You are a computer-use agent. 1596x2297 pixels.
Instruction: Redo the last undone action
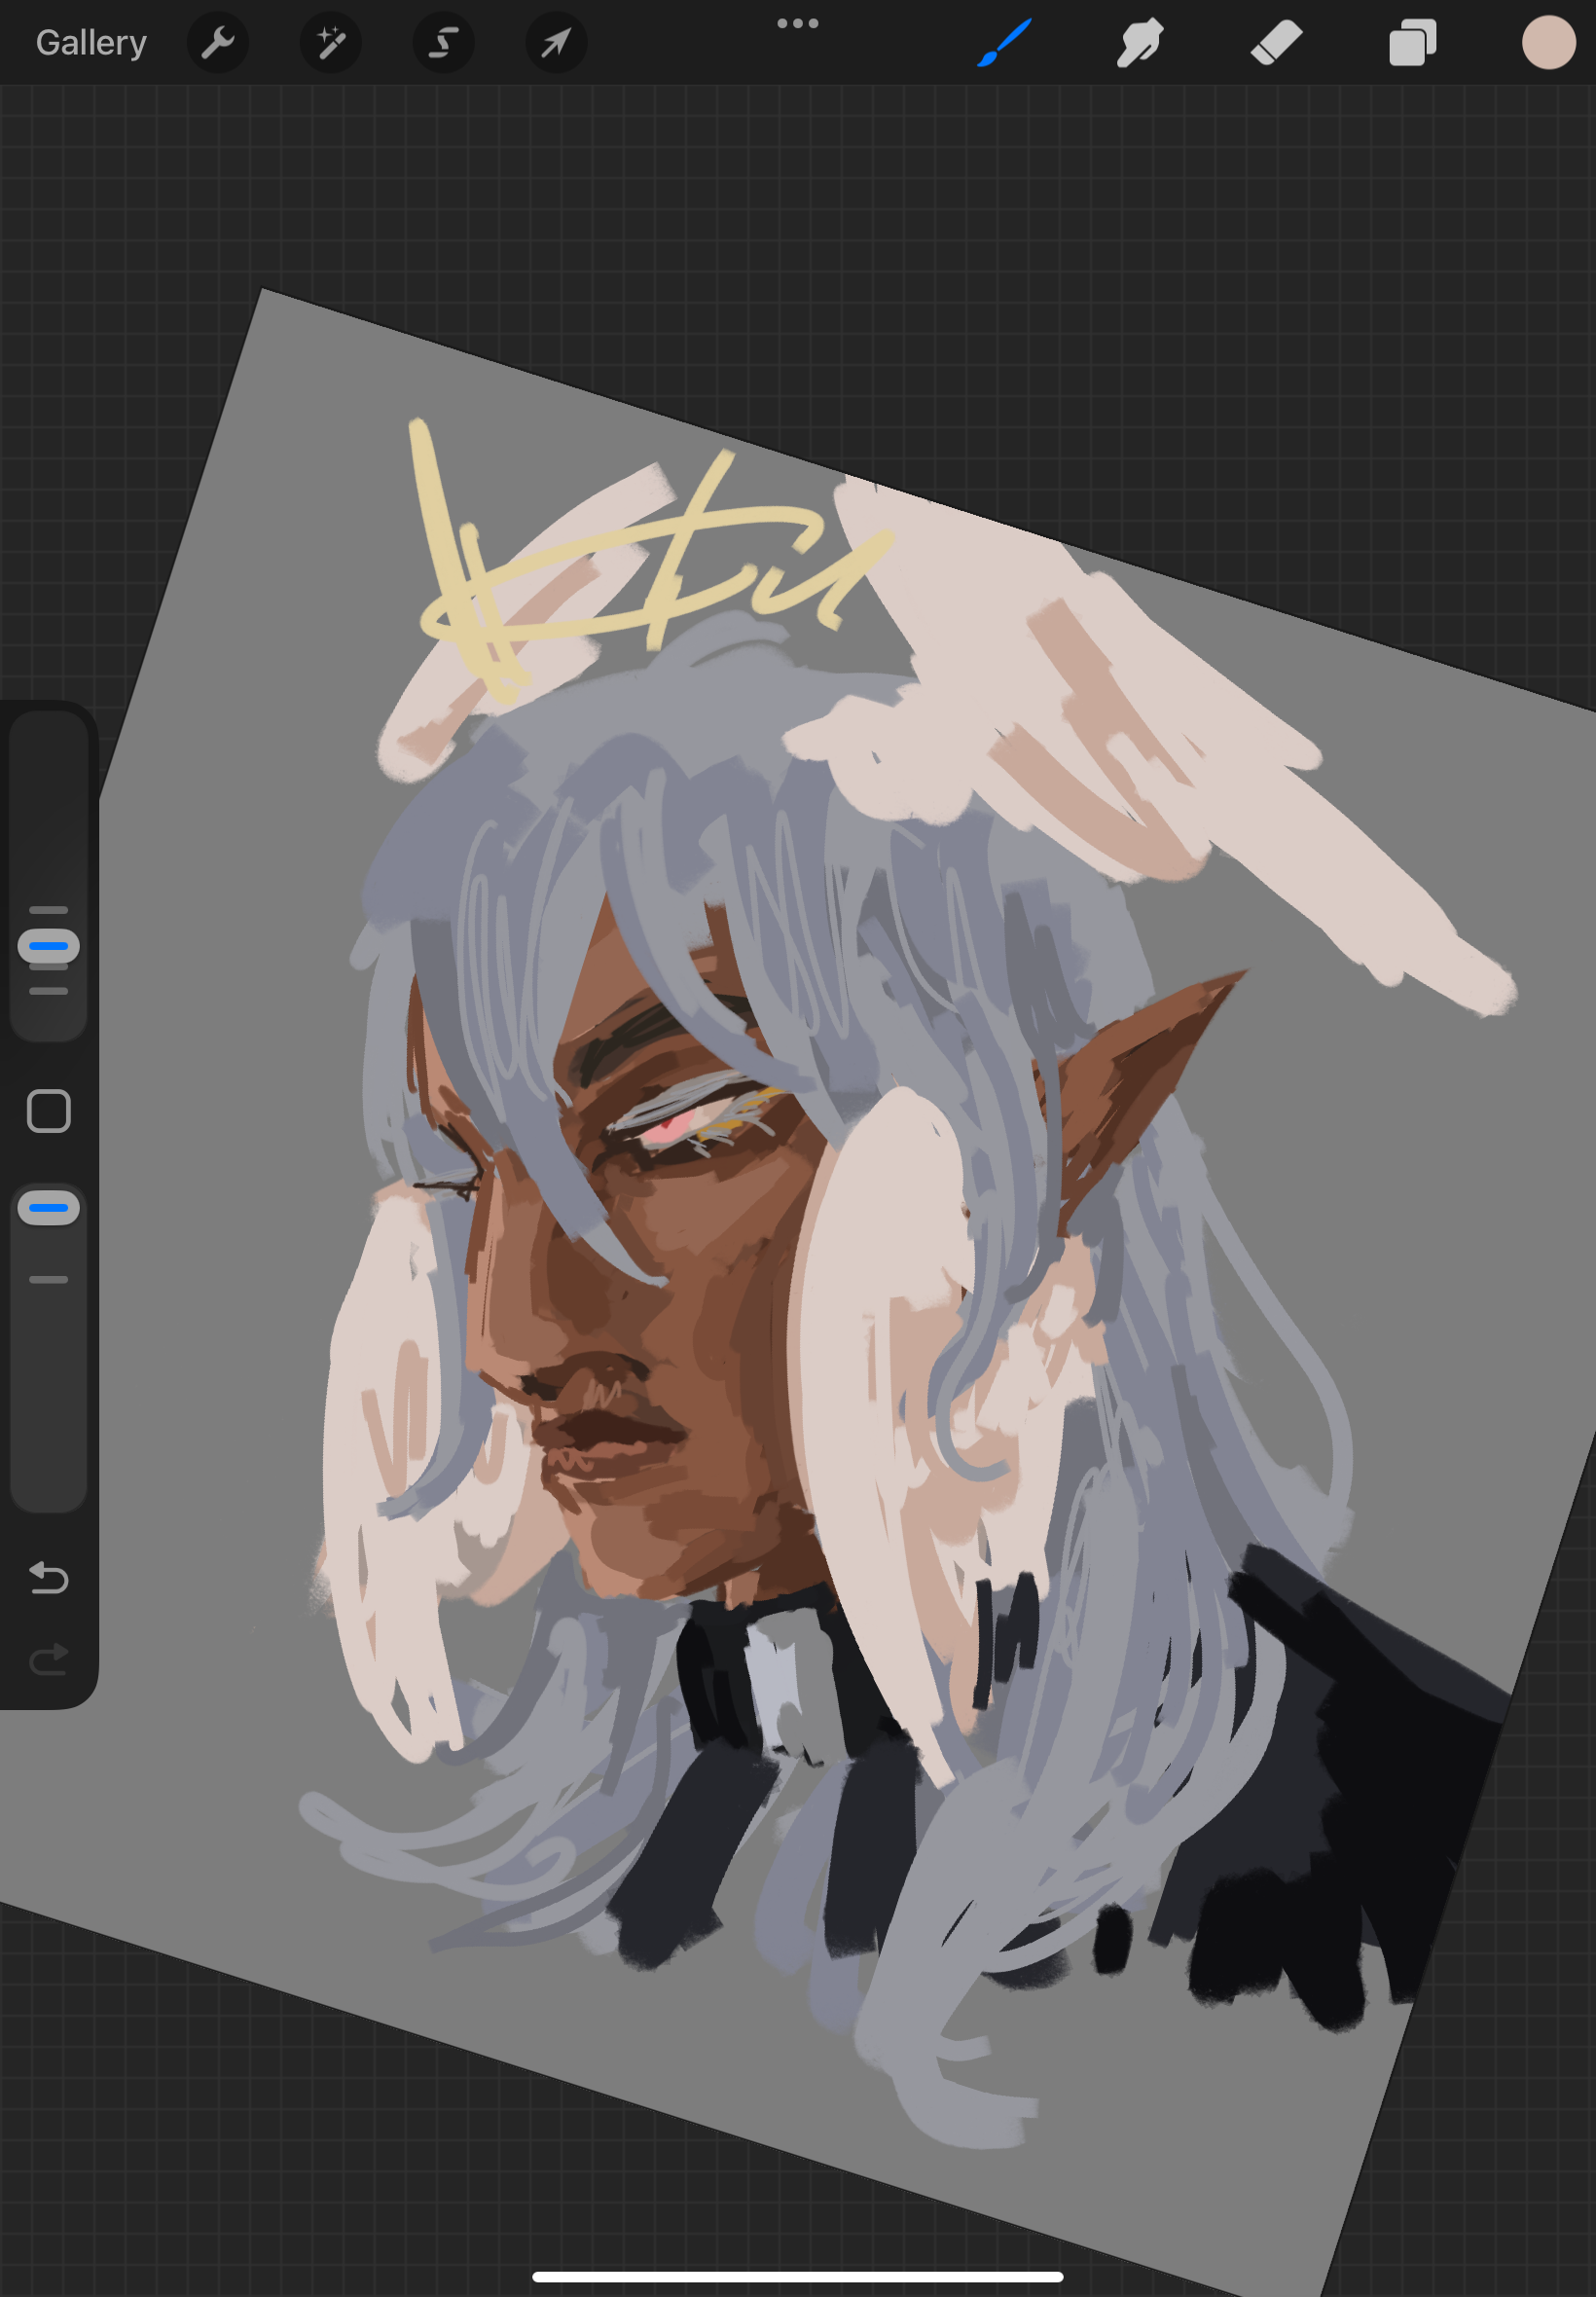pyautogui.click(x=48, y=1660)
